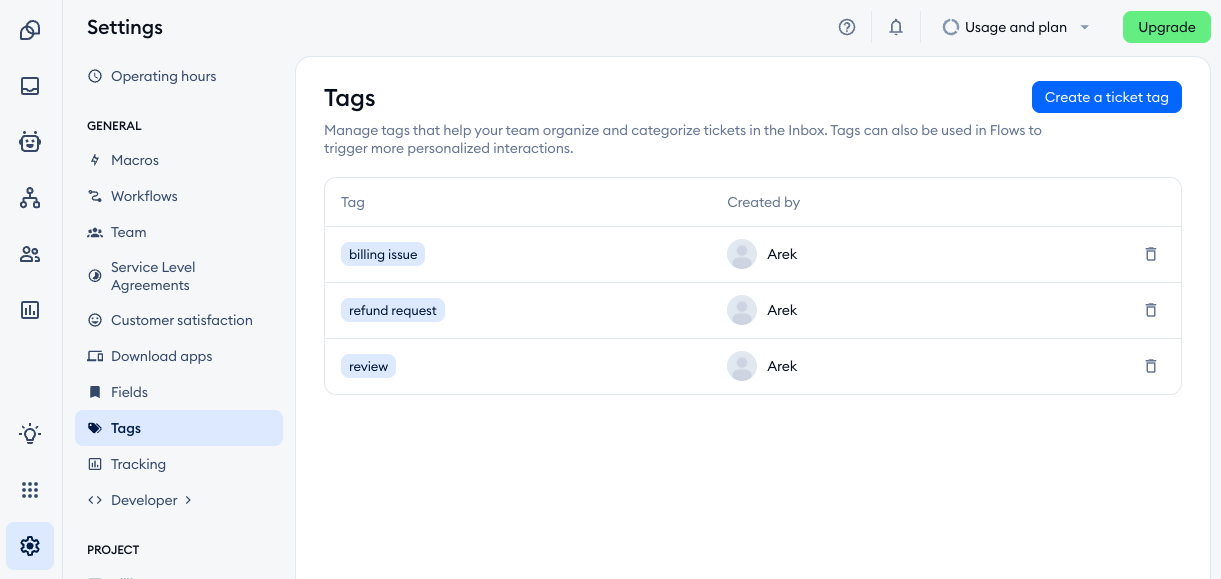Click the notifications bell icon
This screenshot has width=1221, height=579.
coord(896,28)
